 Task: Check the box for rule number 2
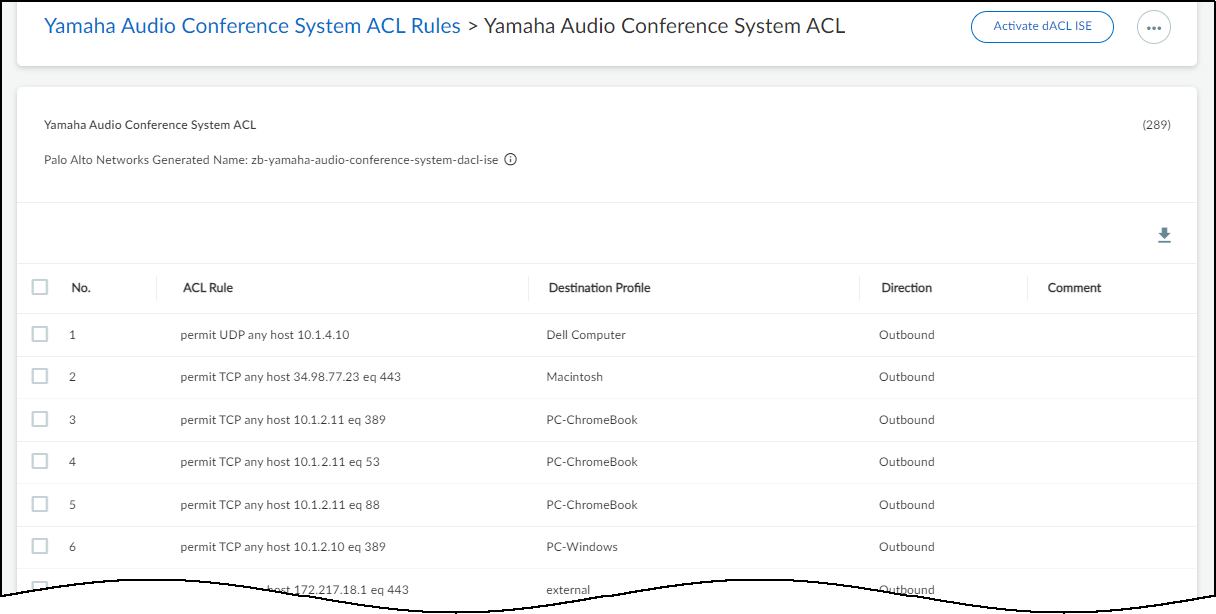pyautogui.click(x=40, y=376)
